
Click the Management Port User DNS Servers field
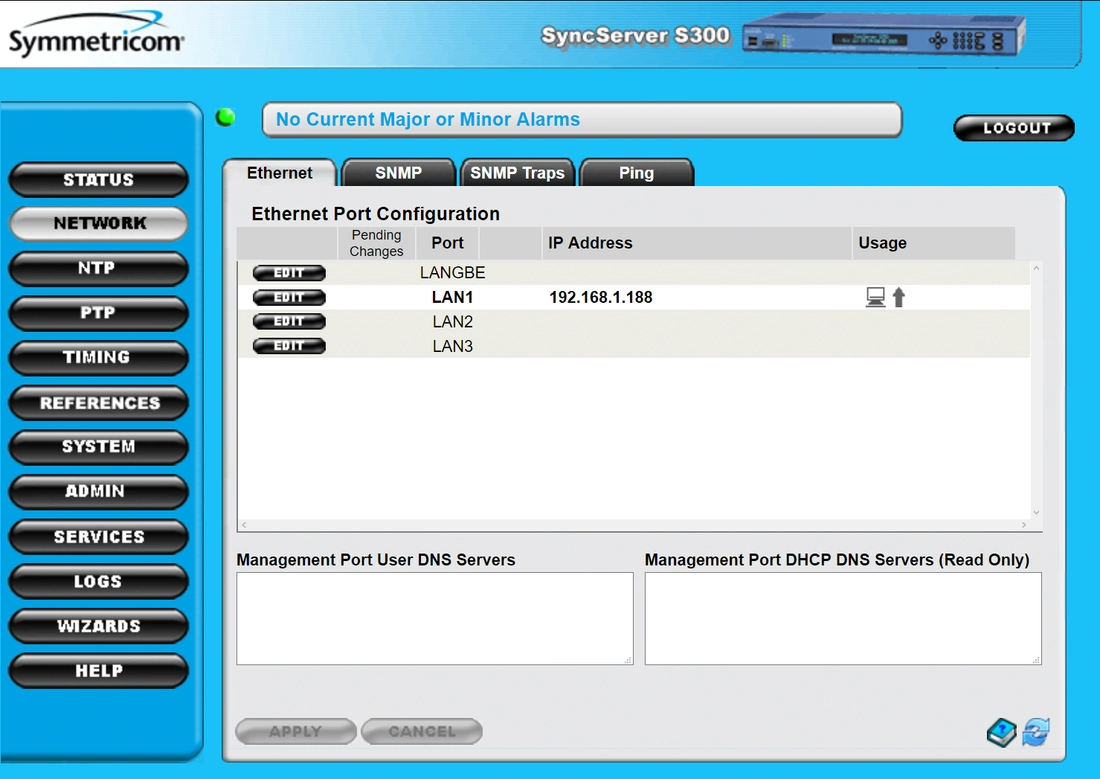434,618
